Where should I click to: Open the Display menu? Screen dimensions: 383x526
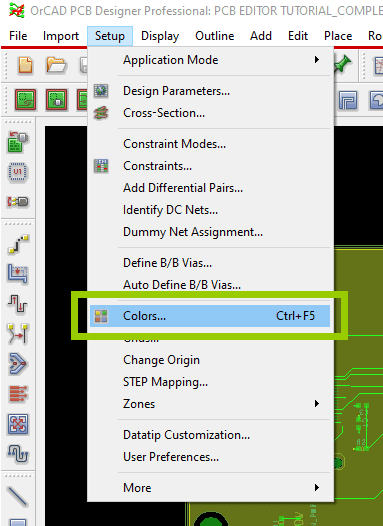tap(160, 36)
